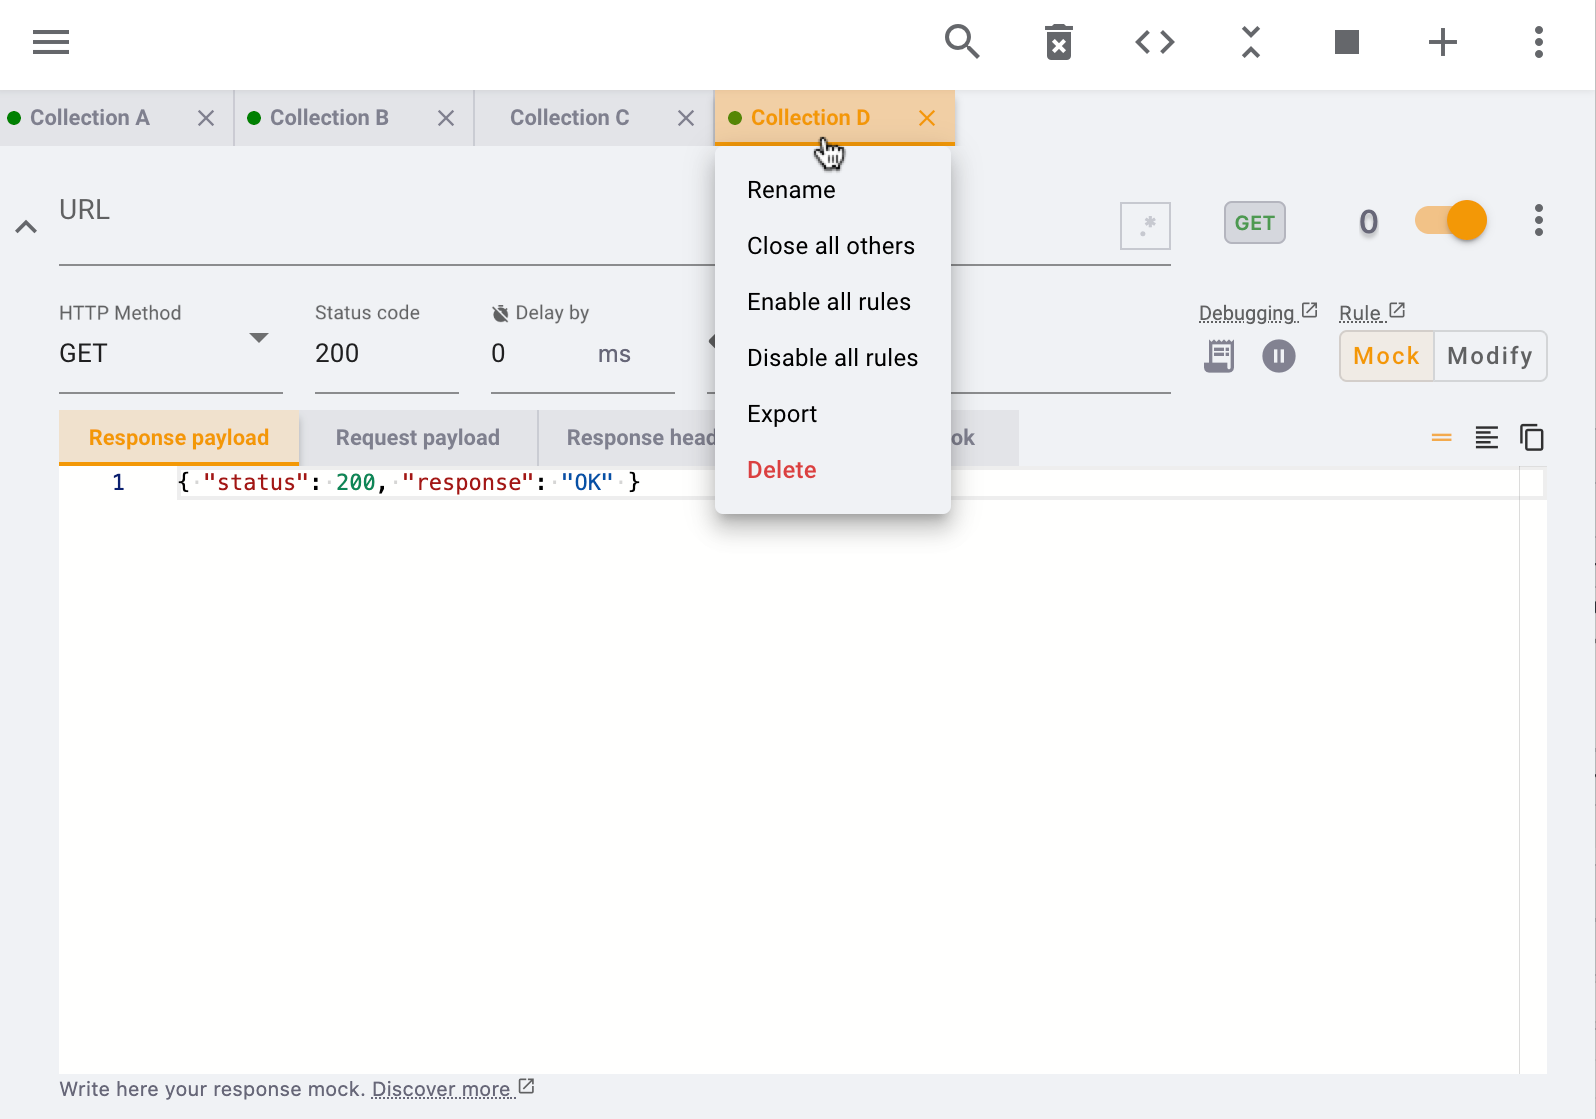Click the delete-all trash icon
This screenshot has height=1119, width=1596.
[x=1058, y=42]
